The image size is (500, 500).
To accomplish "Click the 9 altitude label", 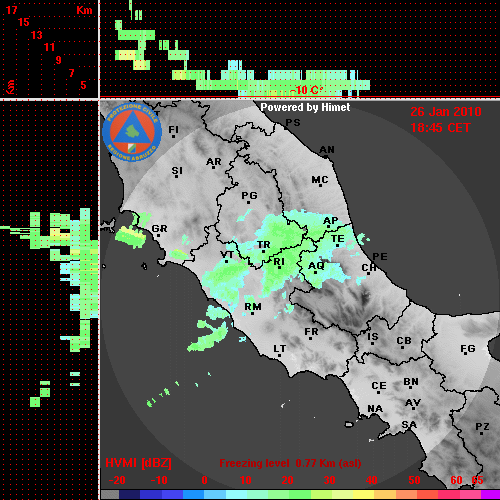I will point(59,60).
